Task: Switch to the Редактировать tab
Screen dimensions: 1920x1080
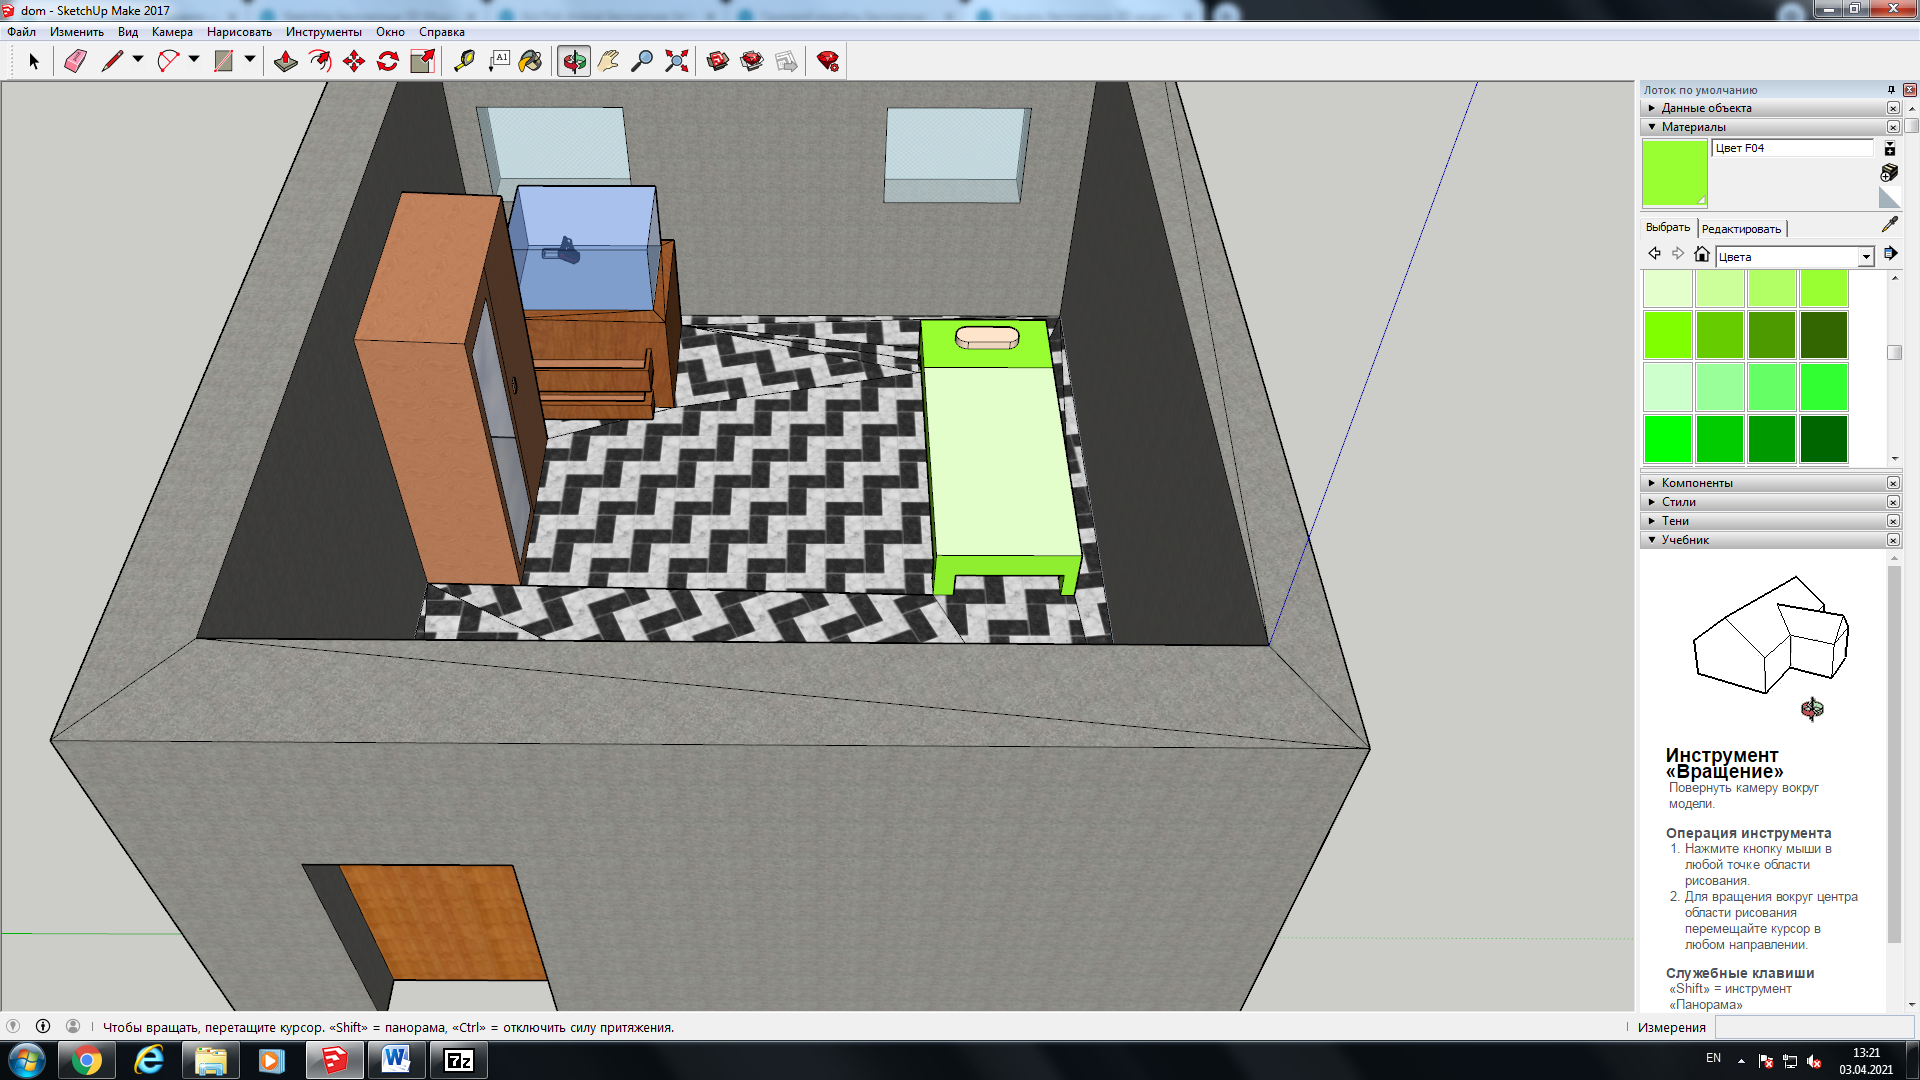Action: pyautogui.click(x=1741, y=229)
